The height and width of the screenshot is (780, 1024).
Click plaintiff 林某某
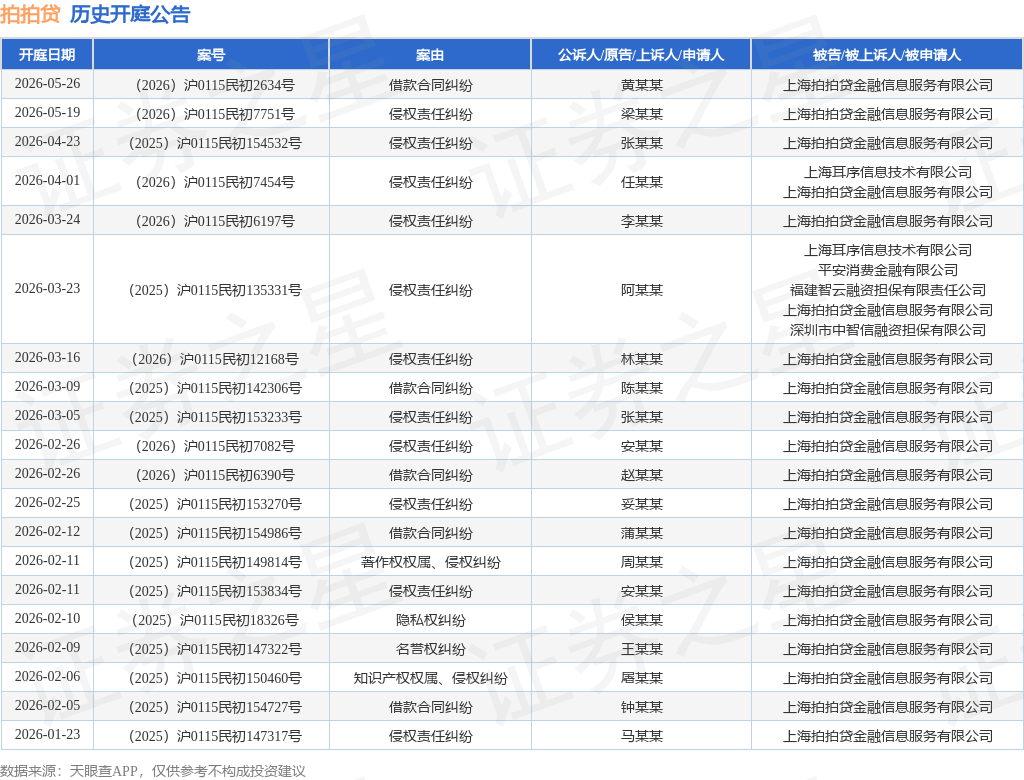tap(641, 359)
